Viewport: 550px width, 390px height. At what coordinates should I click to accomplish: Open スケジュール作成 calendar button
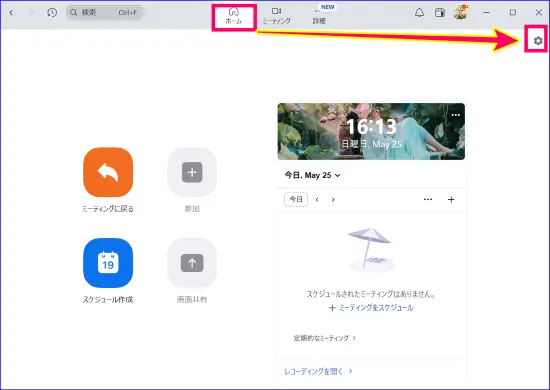tap(108, 263)
